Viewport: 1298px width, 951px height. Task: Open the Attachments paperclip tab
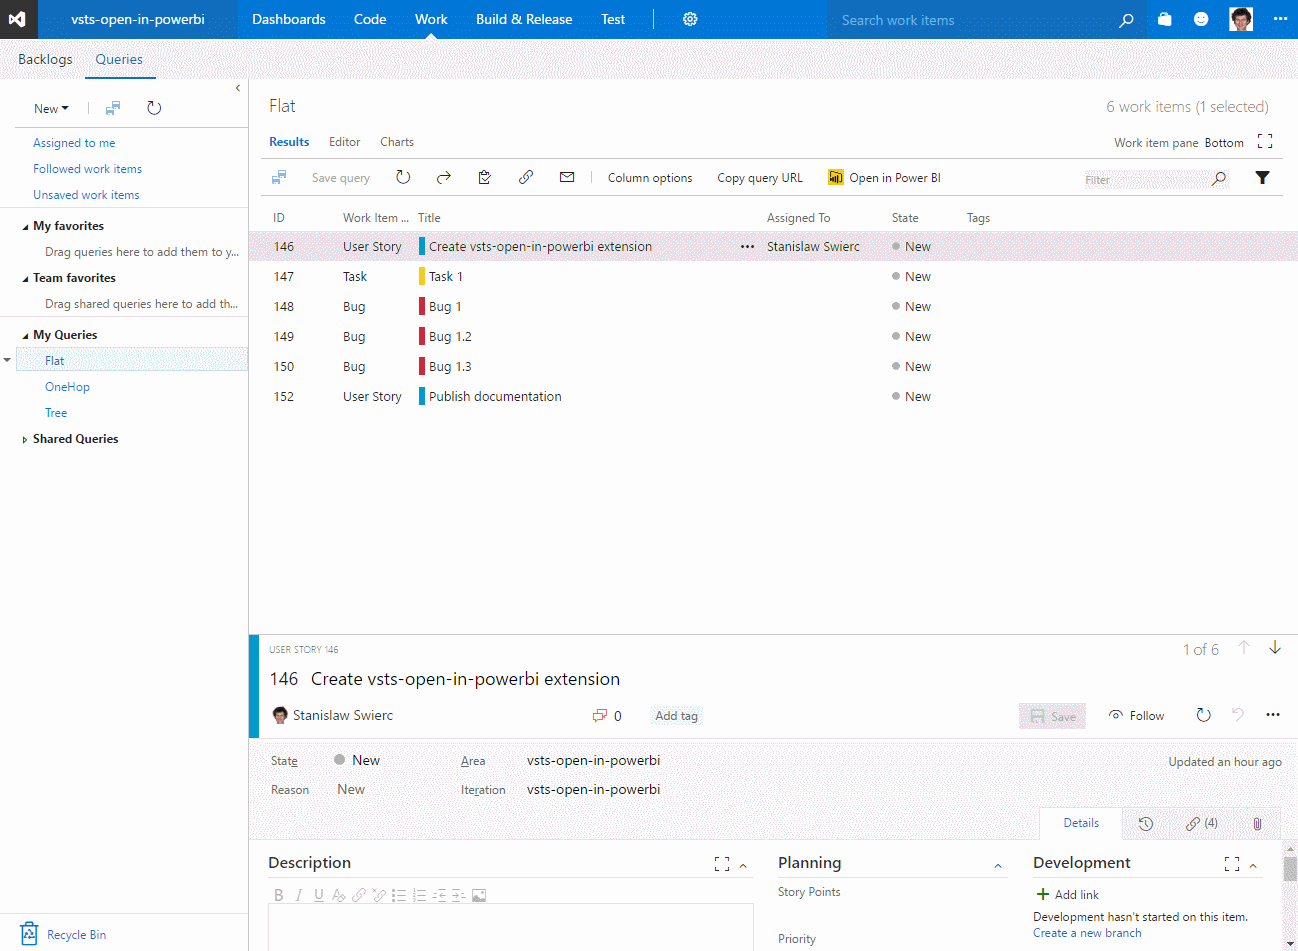pos(1257,824)
